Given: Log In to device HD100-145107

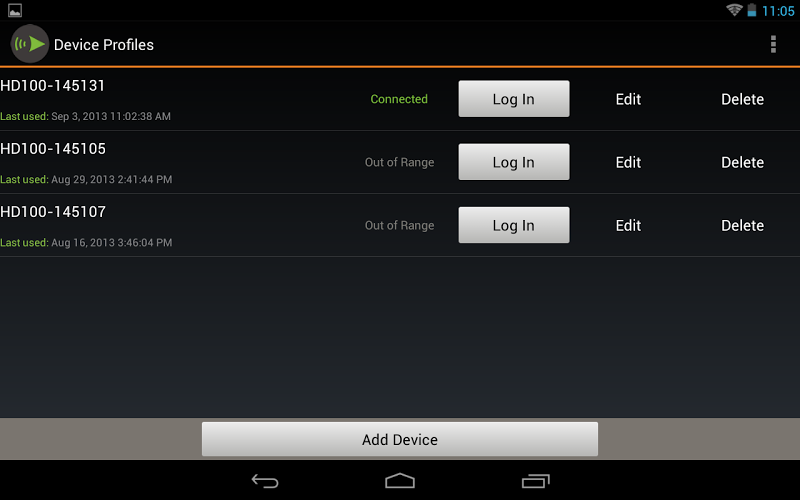Looking at the screenshot, I should click(x=514, y=225).
